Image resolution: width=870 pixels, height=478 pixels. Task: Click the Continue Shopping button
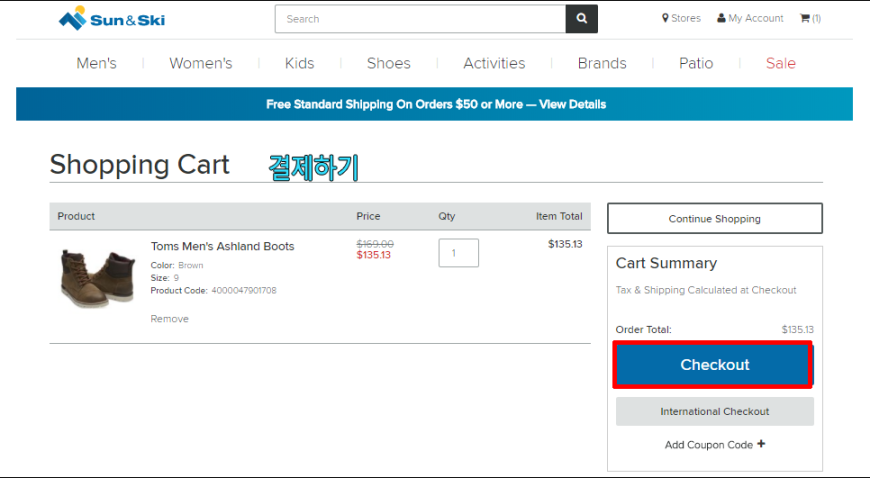point(715,218)
